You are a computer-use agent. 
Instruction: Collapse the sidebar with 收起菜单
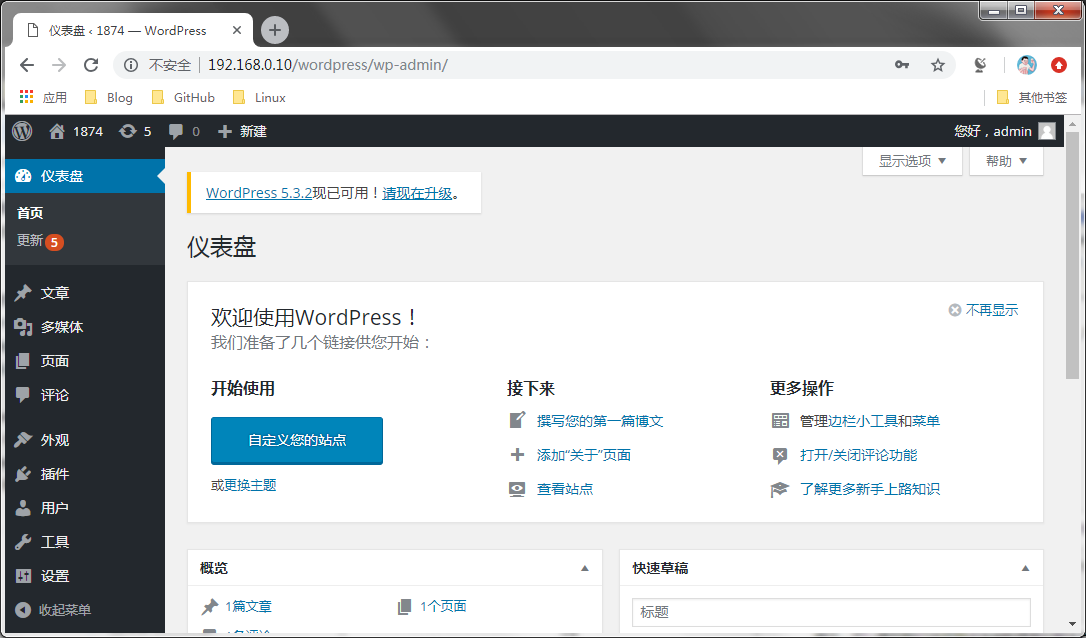pyautogui.click(x=54, y=610)
